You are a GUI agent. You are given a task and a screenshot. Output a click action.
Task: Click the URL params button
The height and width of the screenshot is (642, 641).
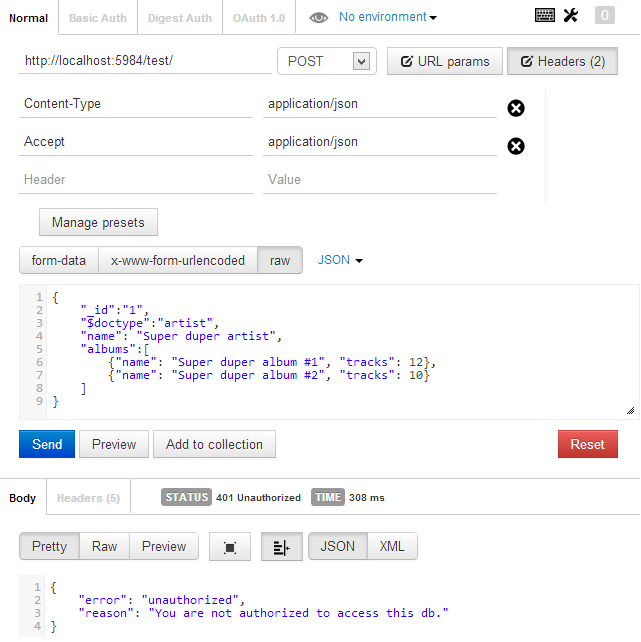[445, 61]
